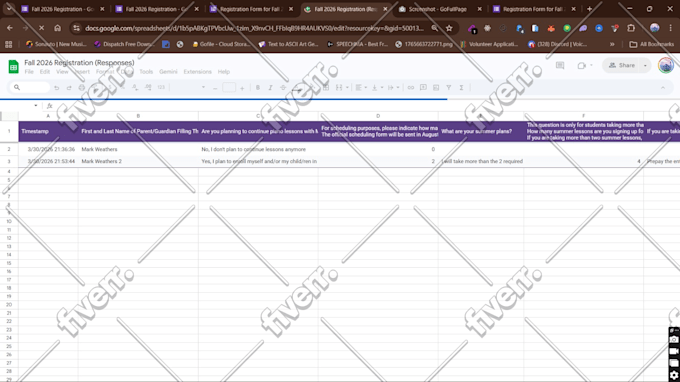This screenshot has width=680, height=382.
Task: Click the Chrome address bar URL
Action: pyautogui.click(x=254, y=28)
